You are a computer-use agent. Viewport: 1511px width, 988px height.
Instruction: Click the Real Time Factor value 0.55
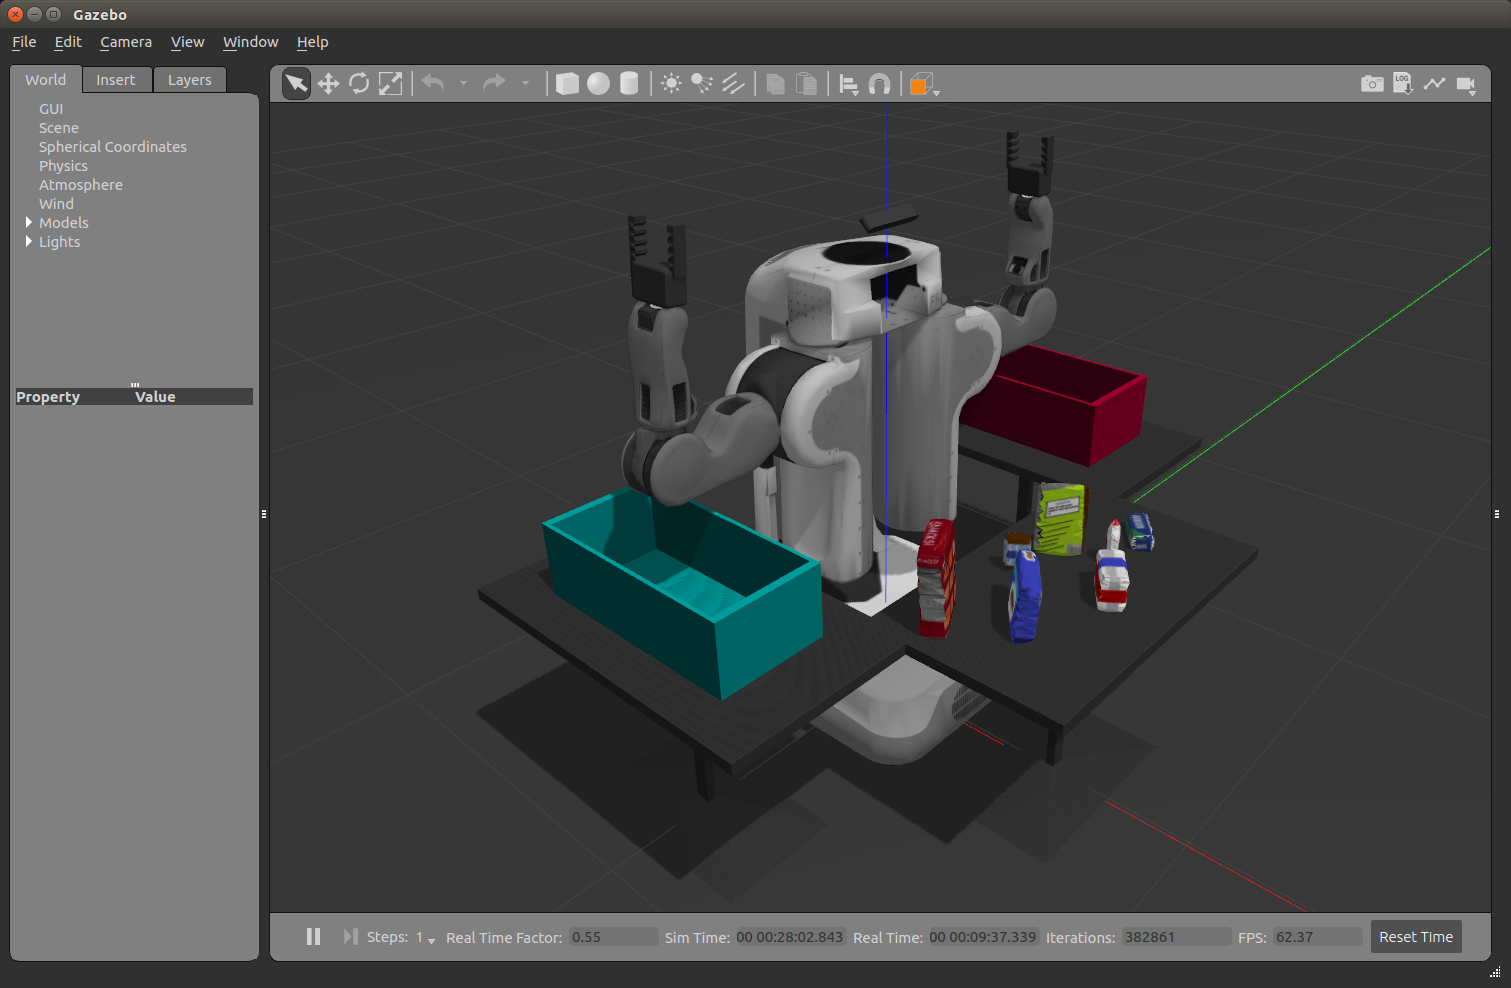click(614, 937)
